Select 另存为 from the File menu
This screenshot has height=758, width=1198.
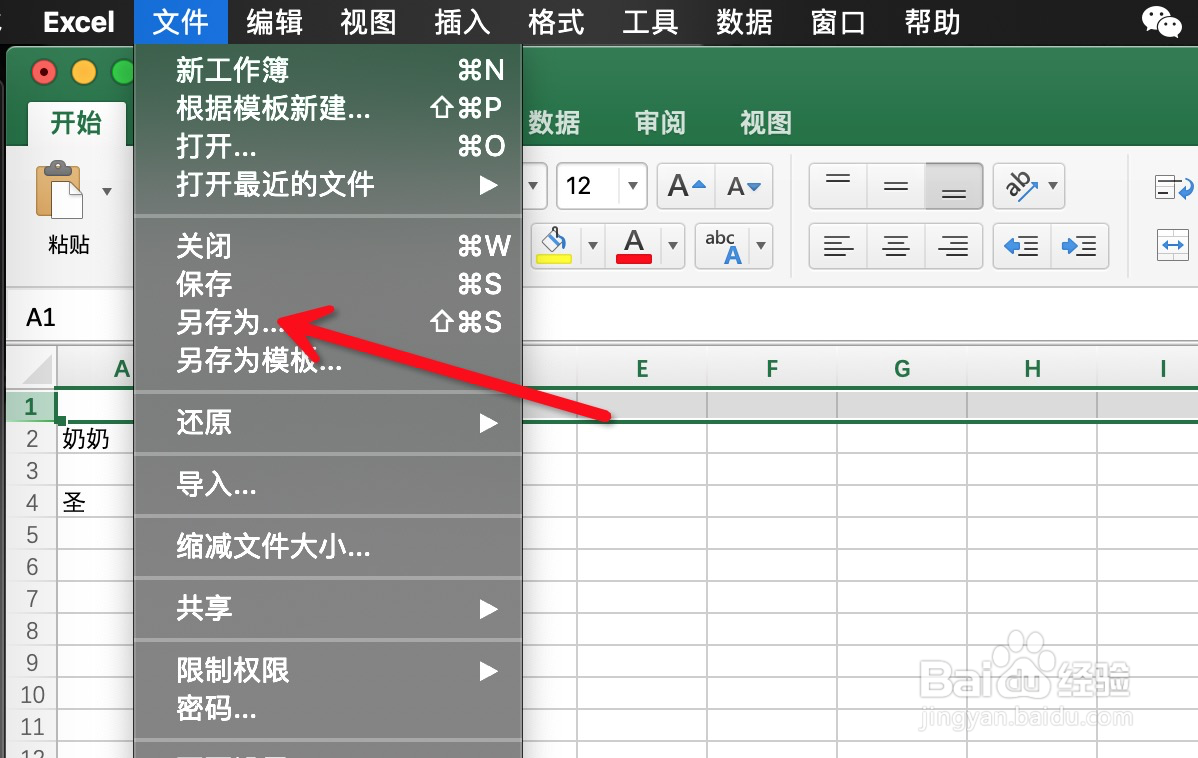point(240,323)
